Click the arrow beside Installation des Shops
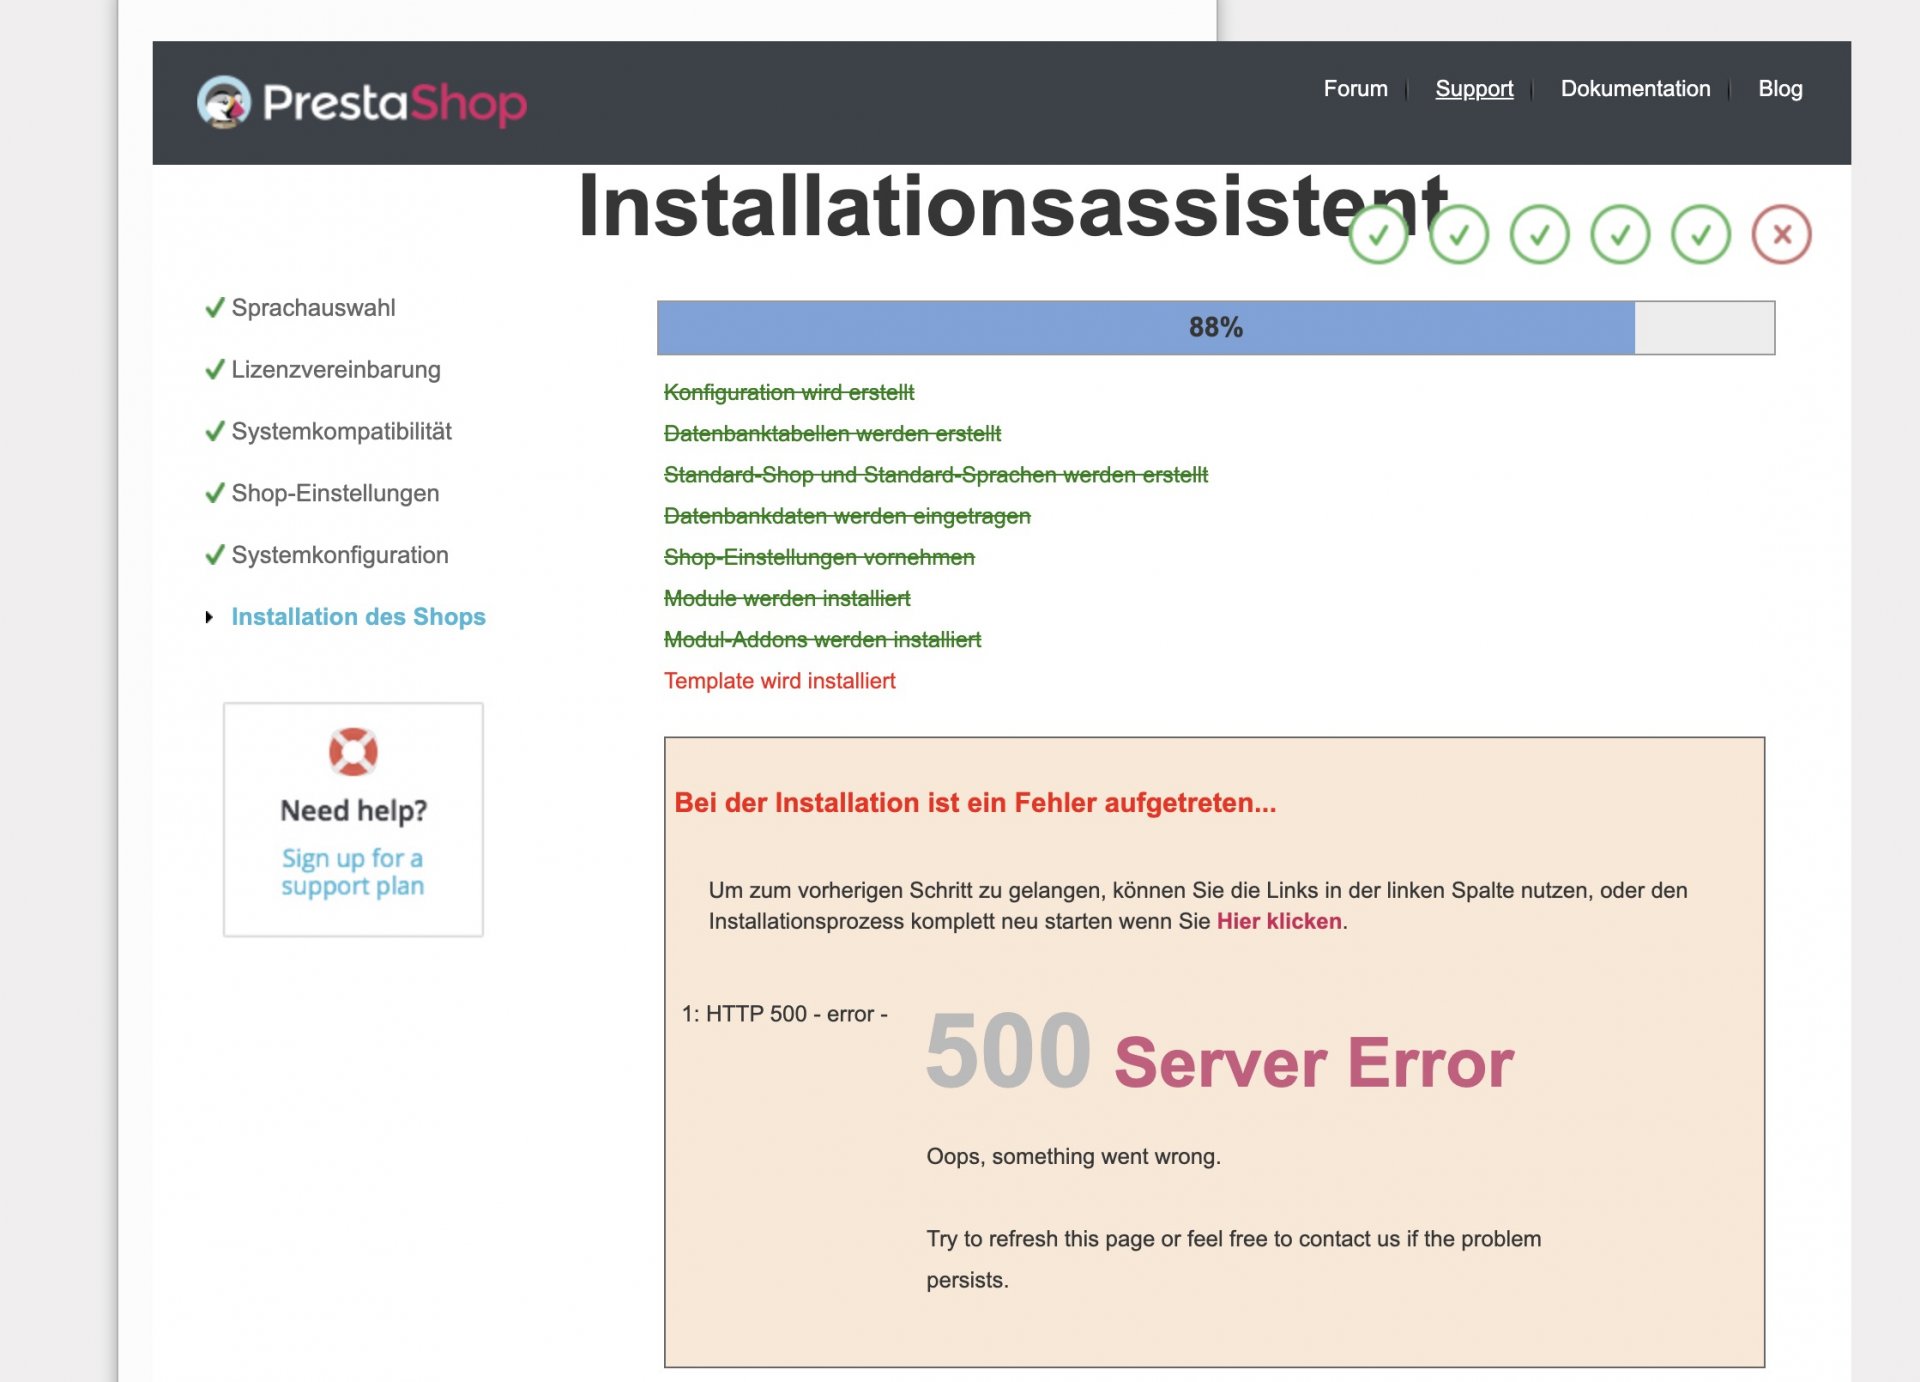1920x1382 pixels. pos(209,617)
